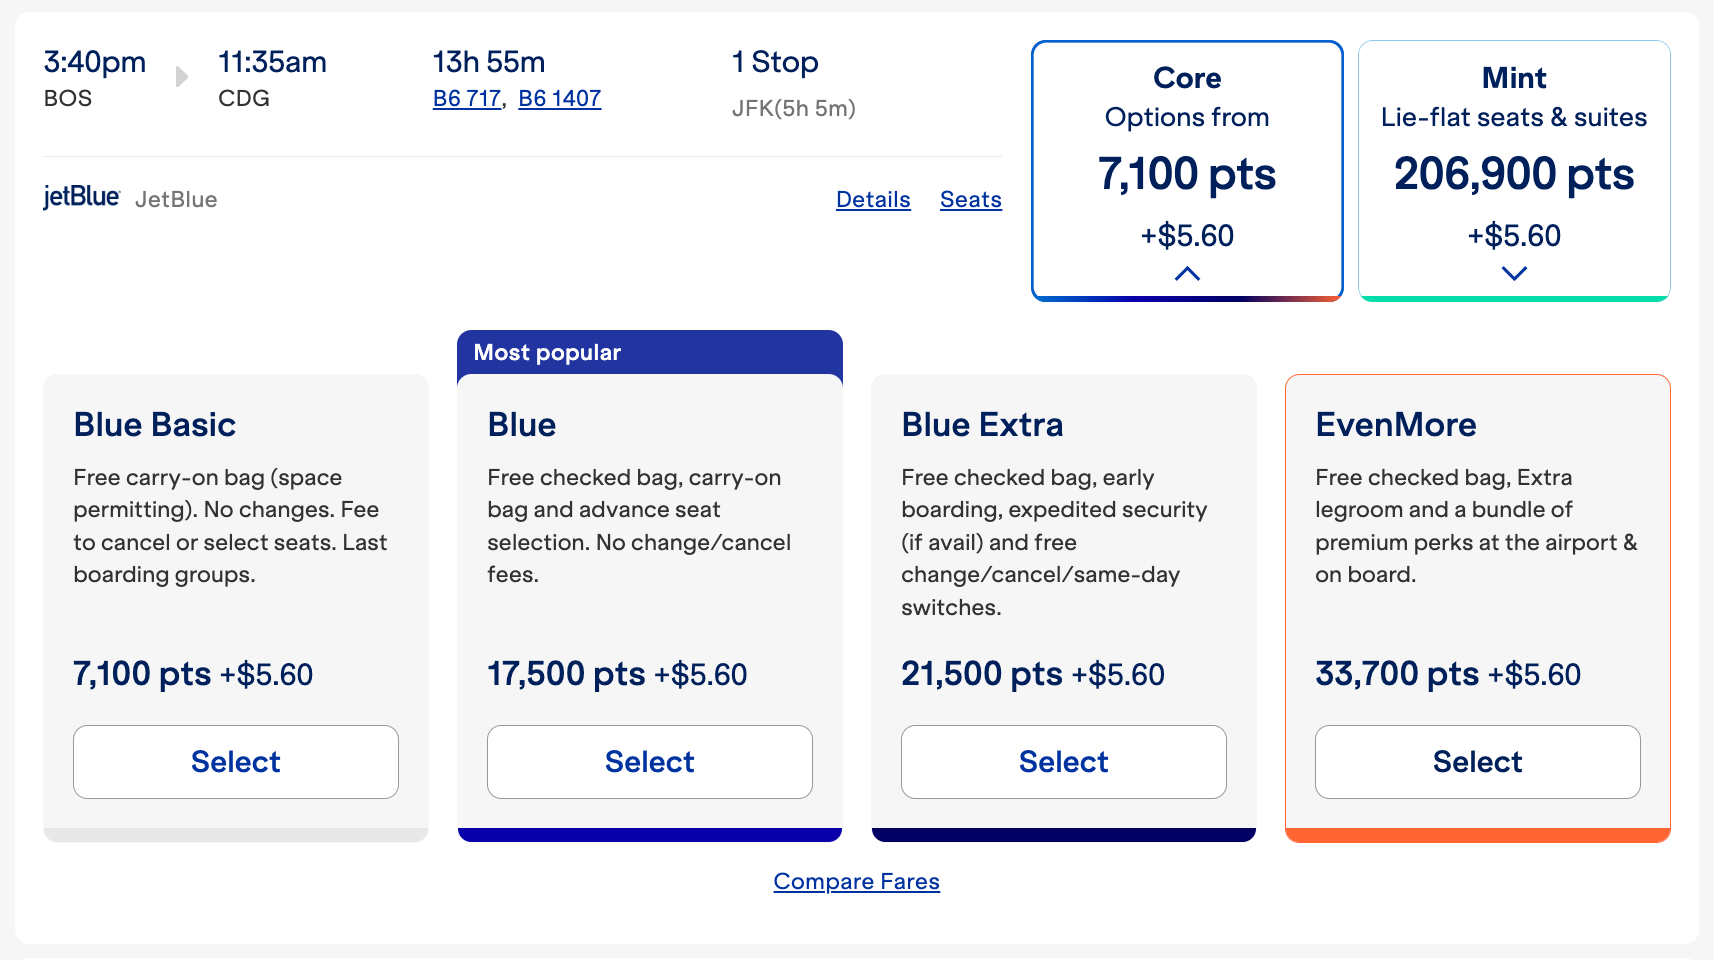Expand the Mint fare card chevron

(1513, 272)
